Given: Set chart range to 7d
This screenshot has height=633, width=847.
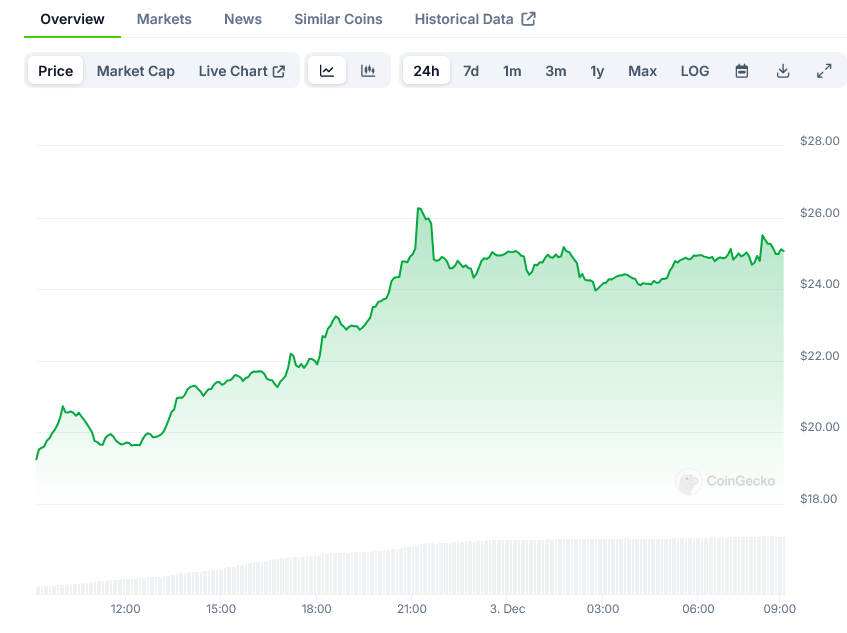Looking at the screenshot, I should point(471,71).
